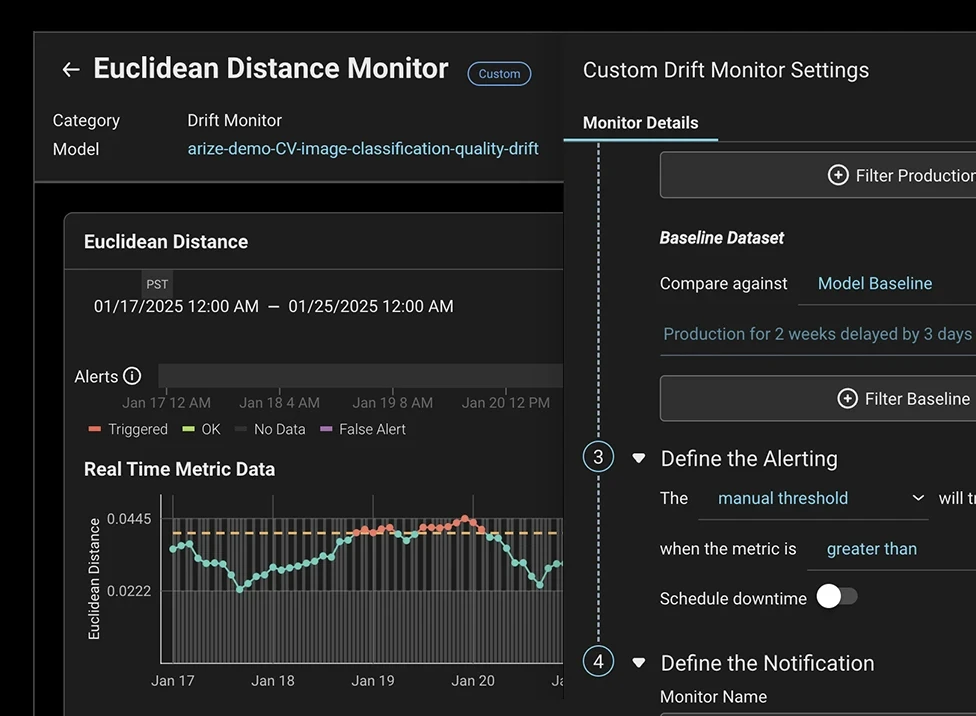
Task: Click the Euclidean Distance Monitor title
Action: click(271, 68)
